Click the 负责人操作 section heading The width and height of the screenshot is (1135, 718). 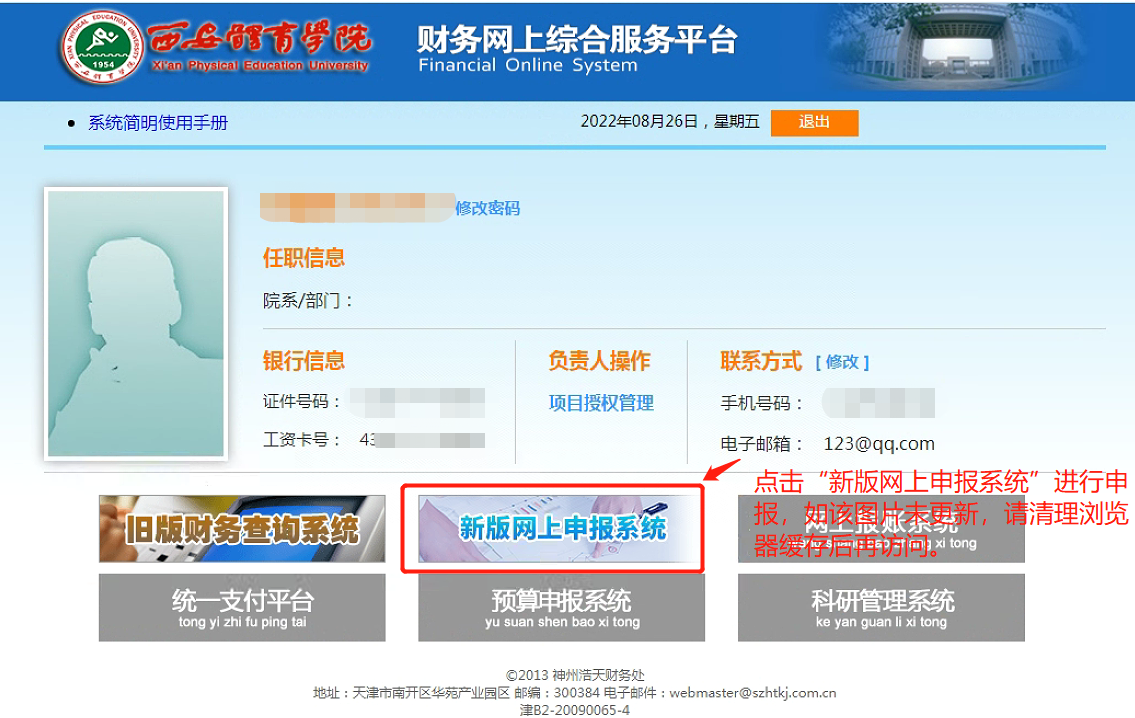click(599, 361)
